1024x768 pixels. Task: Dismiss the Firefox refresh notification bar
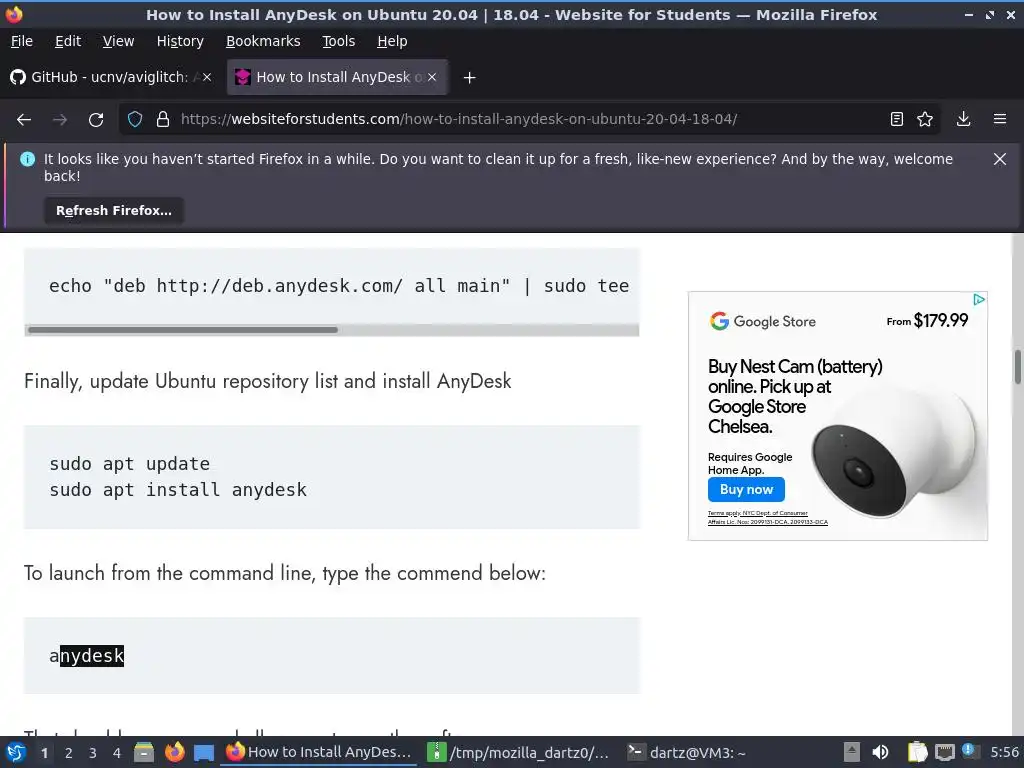pos(999,159)
